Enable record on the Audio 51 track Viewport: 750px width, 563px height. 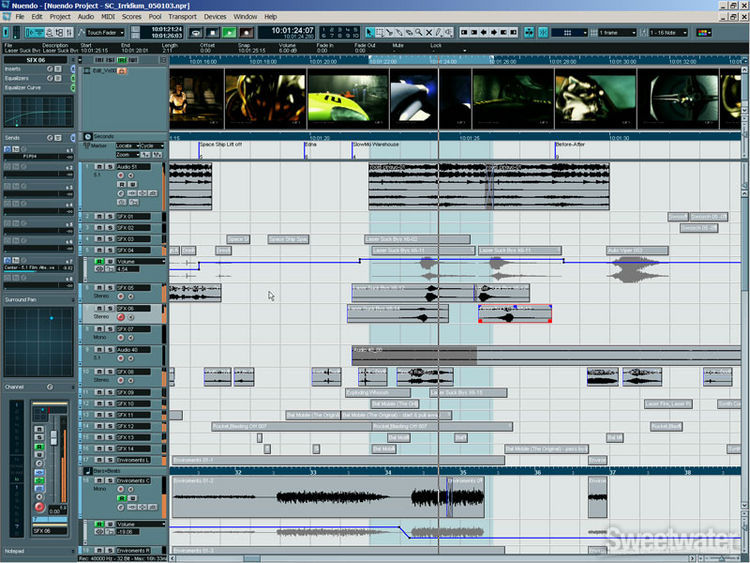point(122,177)
